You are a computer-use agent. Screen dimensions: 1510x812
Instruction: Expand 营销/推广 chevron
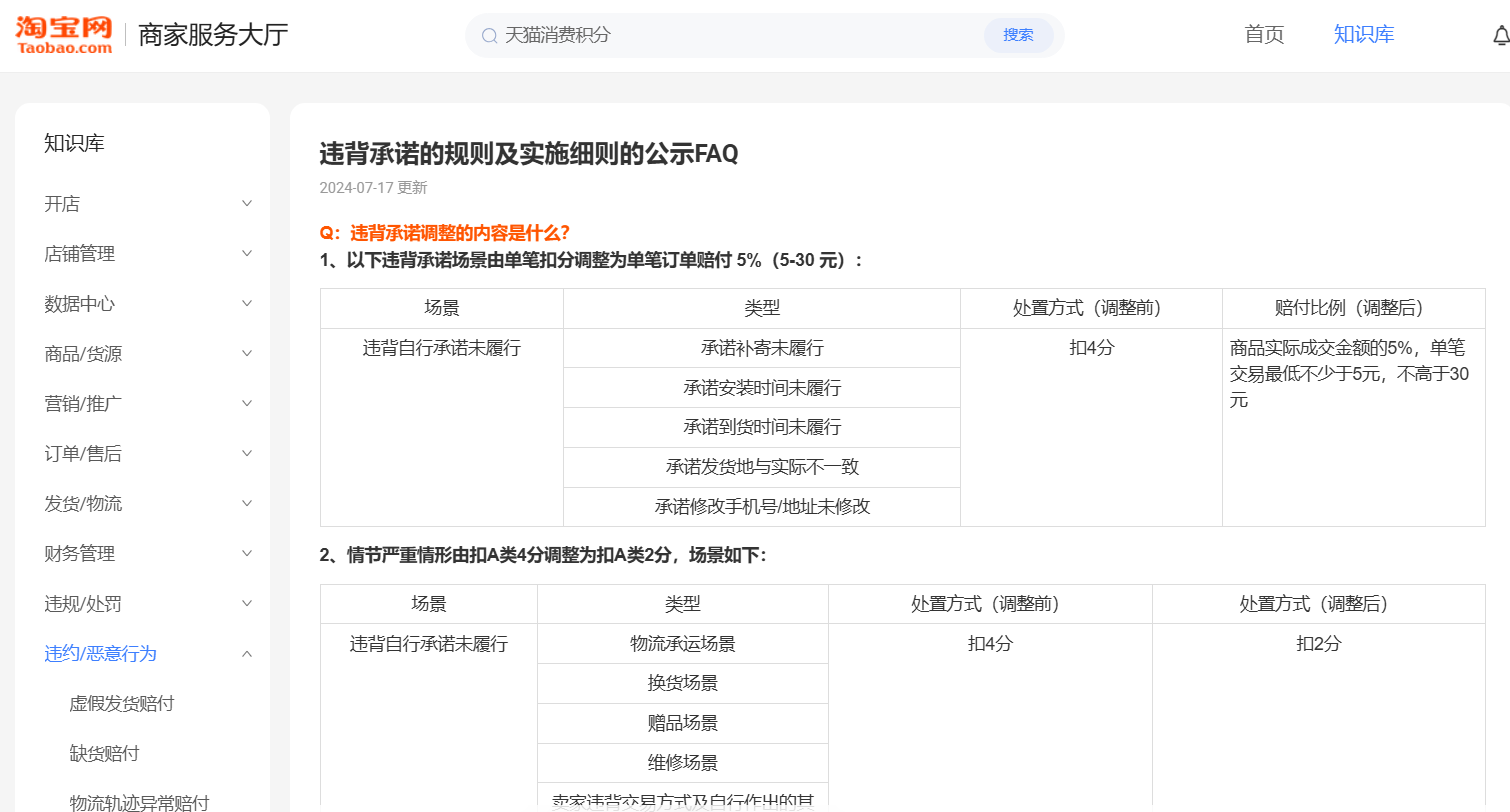[x=247, y=404]
